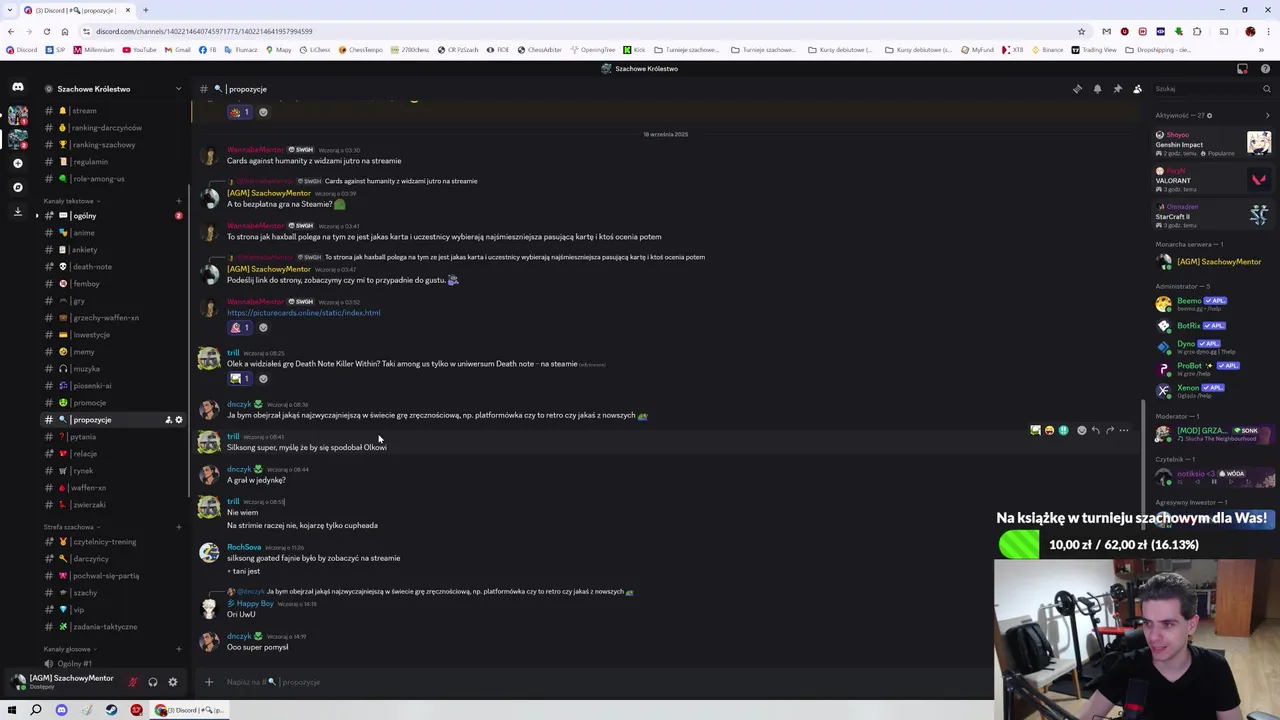Open notification settings bell icon

pyautogui.click(x=1097, y=89)
